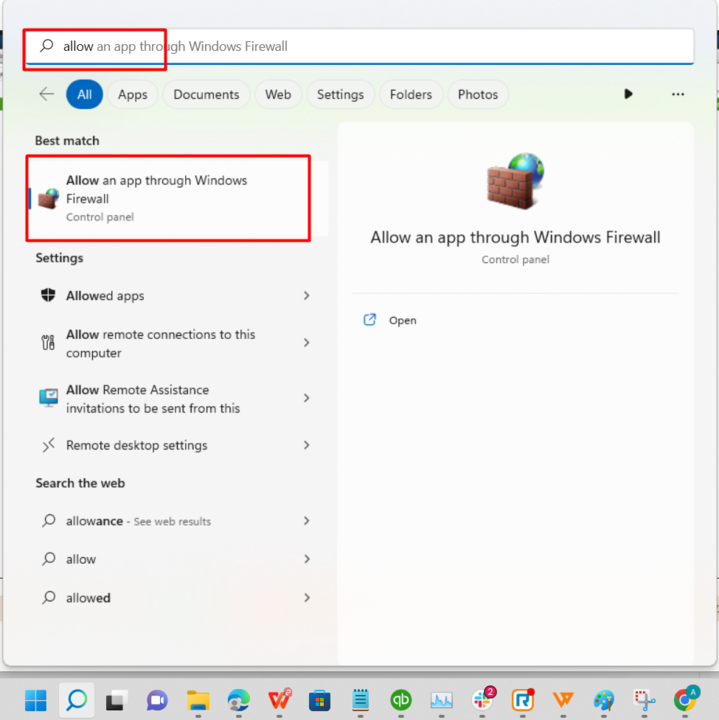Search the web for allowed
This screenshot has height=720, width=719.
pyautogui.click(x=175, y=598)
